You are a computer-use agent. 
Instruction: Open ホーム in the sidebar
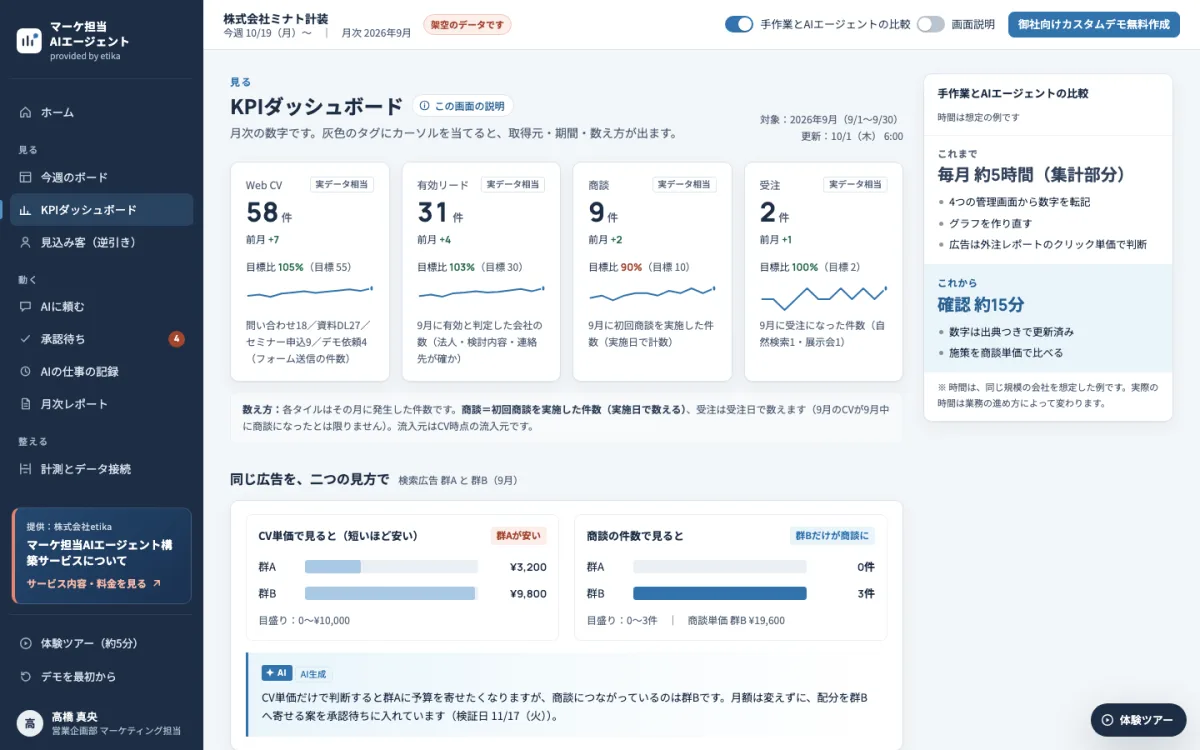pyautogui.click(x=101, y=112)
